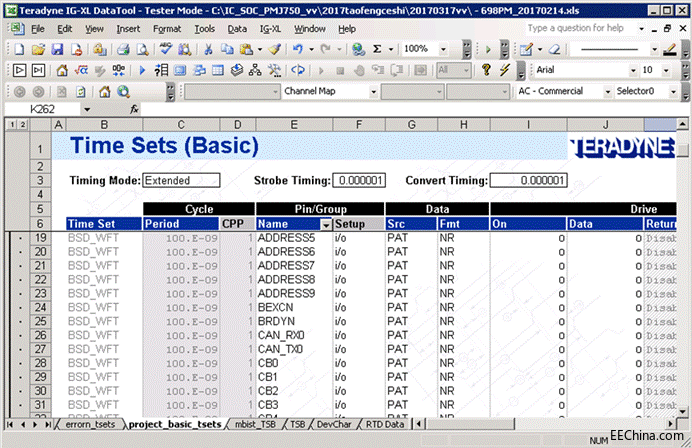
Task: Insert hyperlink with the globe icon
Action: click(x=358, y=49)
